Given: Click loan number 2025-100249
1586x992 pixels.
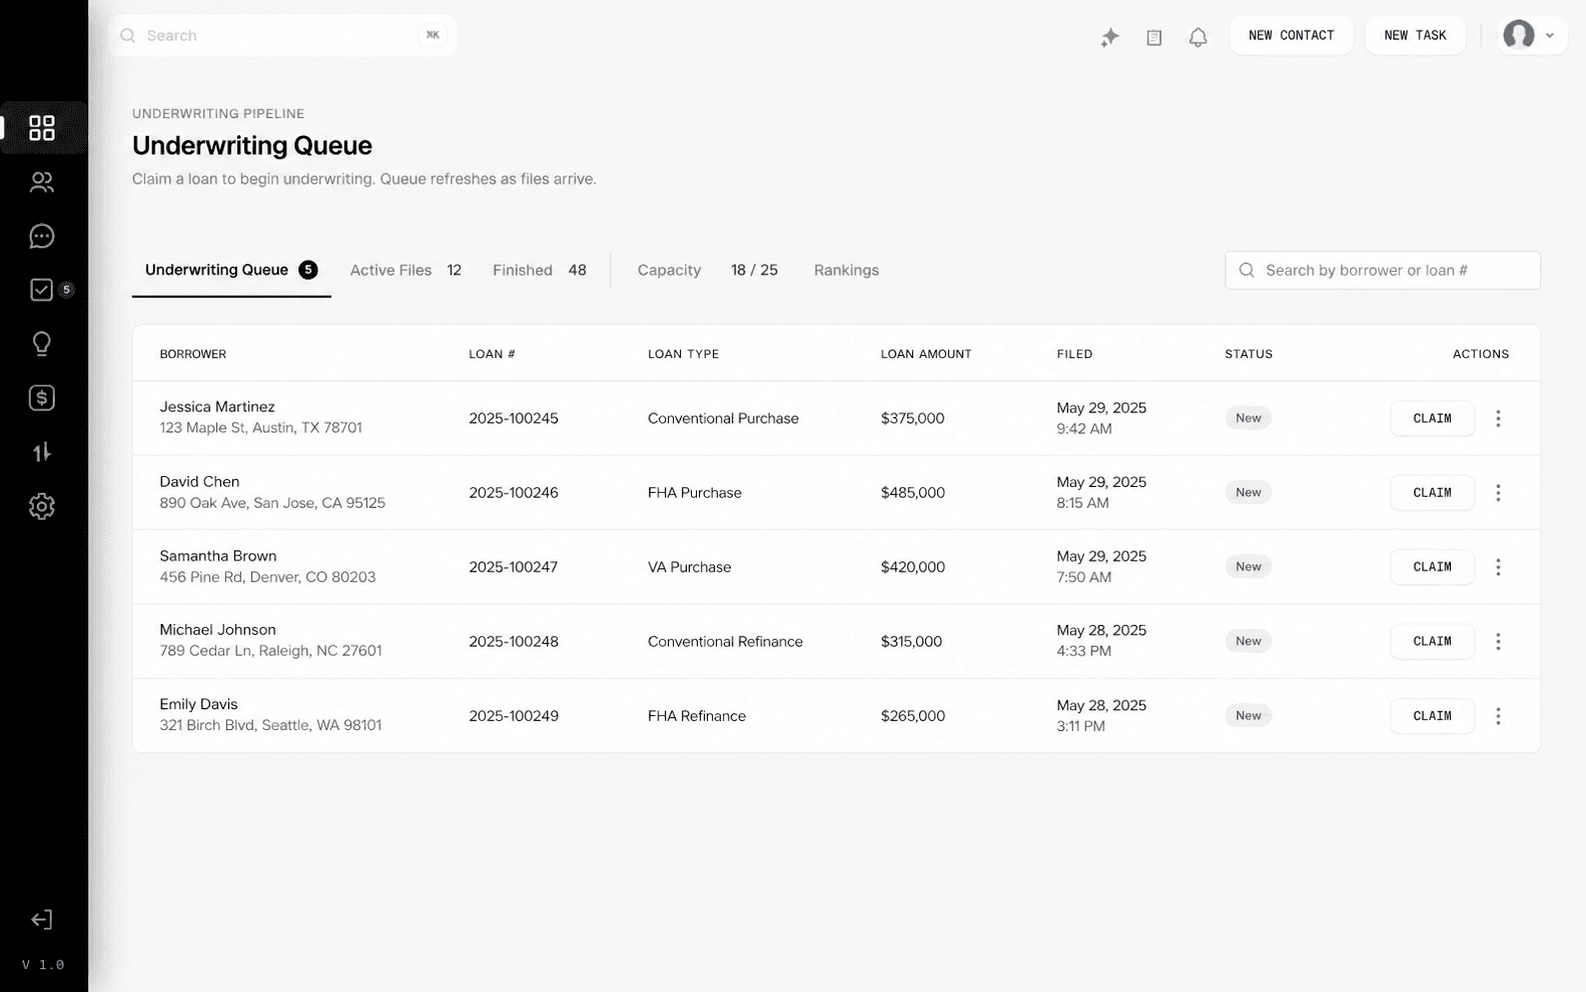Looking at the screenshot, I should tap(514, 716).
